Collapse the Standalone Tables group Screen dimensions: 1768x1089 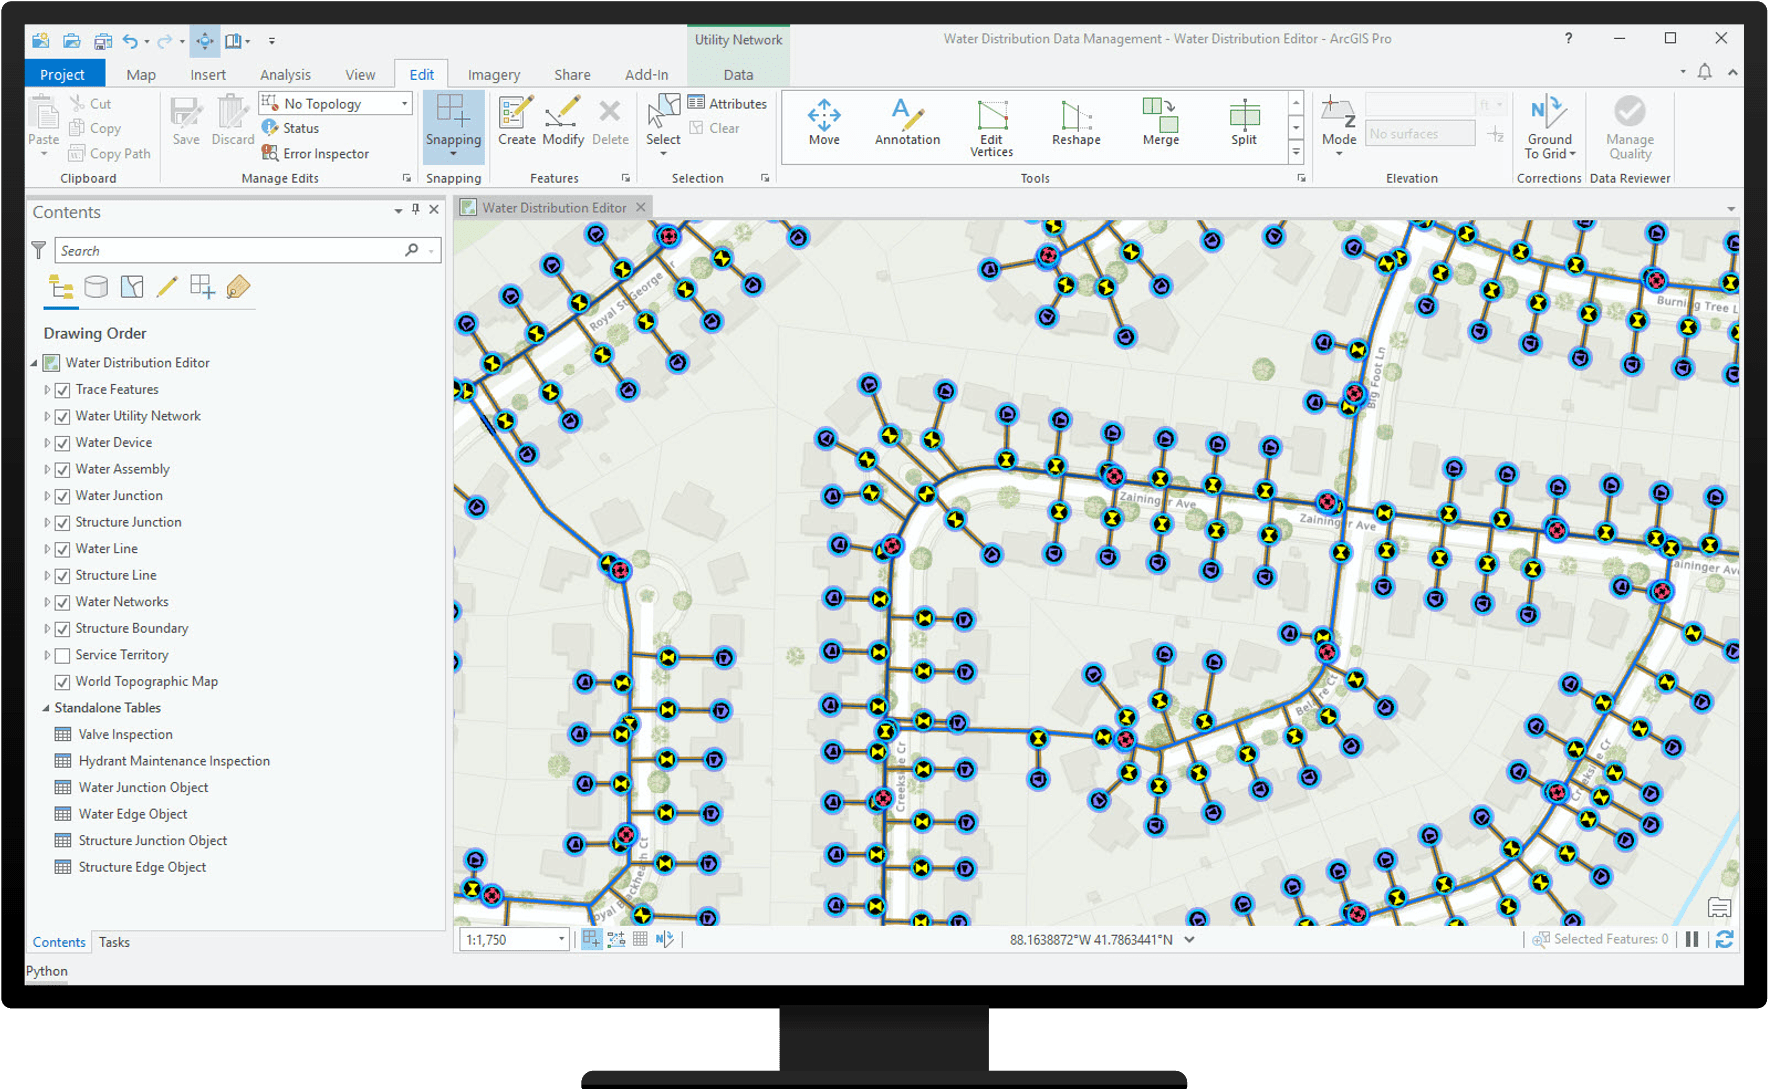45,708
